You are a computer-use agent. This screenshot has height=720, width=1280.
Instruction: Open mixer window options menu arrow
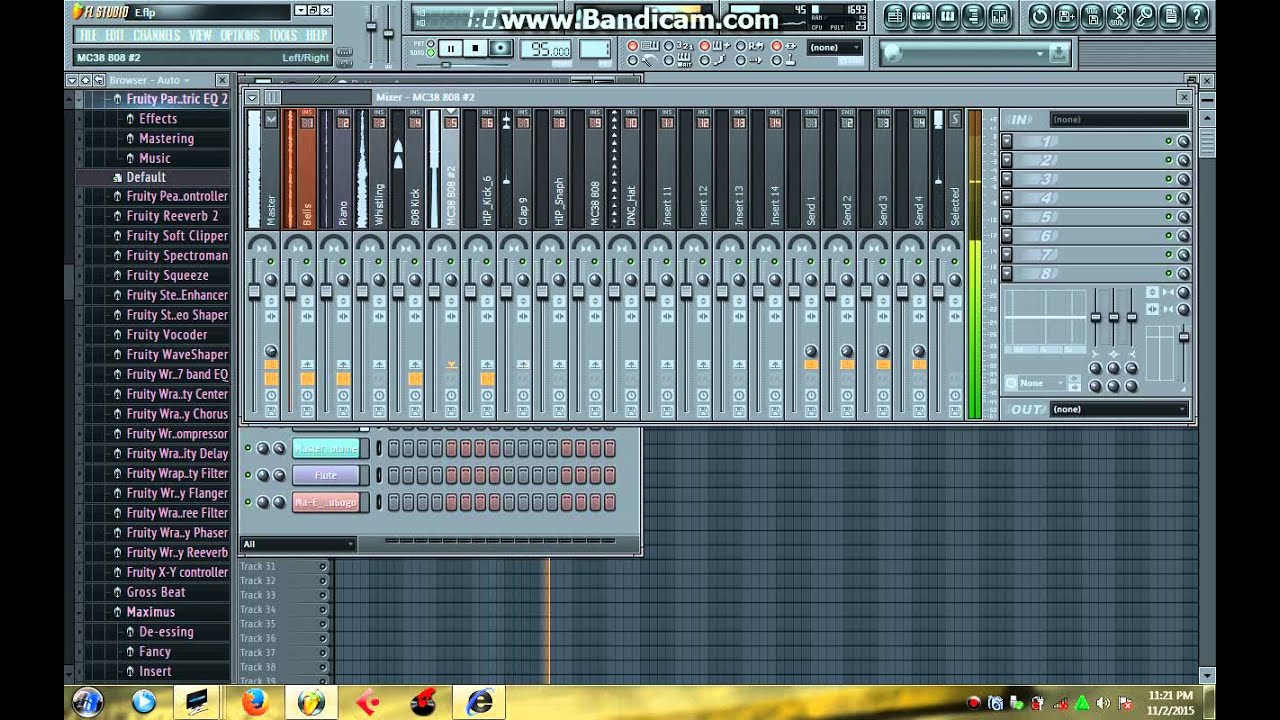pyautogui.click(x=252, y=97)
